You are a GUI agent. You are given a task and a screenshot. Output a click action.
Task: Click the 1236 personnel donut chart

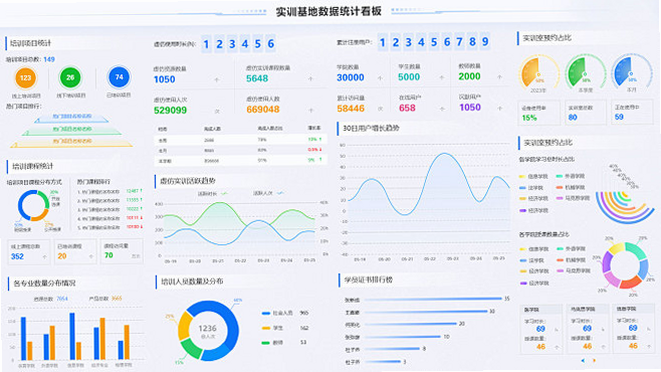point(208,330)
